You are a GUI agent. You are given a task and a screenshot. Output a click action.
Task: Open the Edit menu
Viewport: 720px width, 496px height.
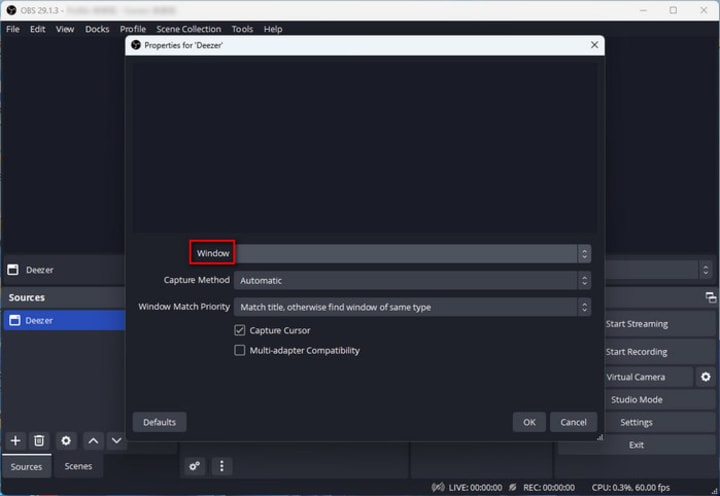click(38, 29)
